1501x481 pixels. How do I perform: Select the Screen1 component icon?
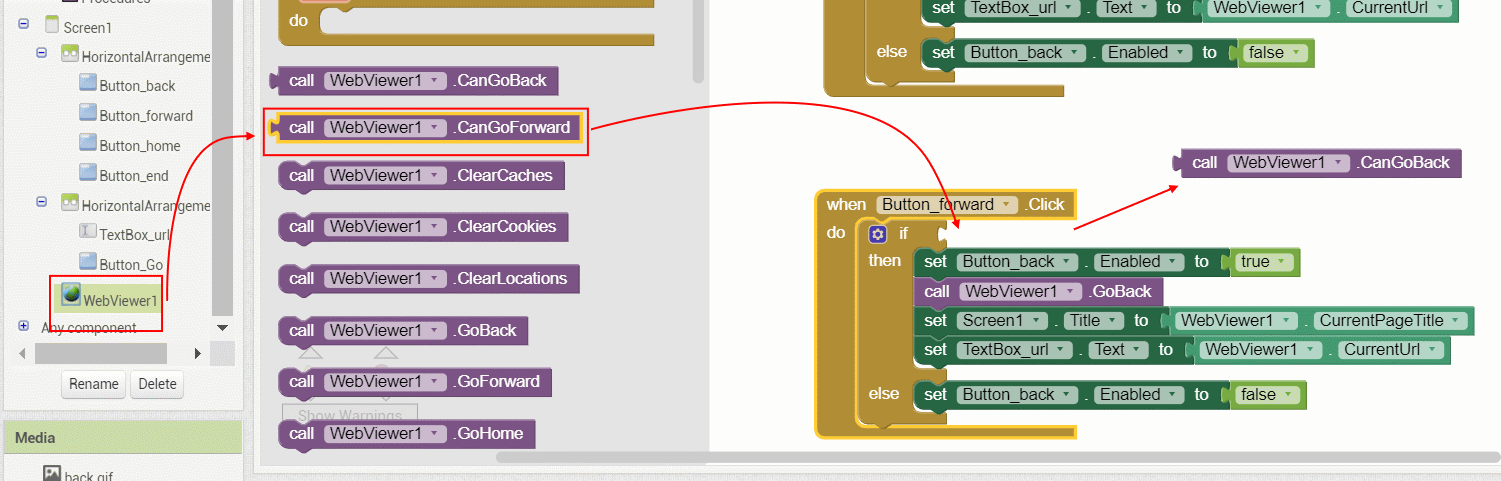click(x=52, y=26)
